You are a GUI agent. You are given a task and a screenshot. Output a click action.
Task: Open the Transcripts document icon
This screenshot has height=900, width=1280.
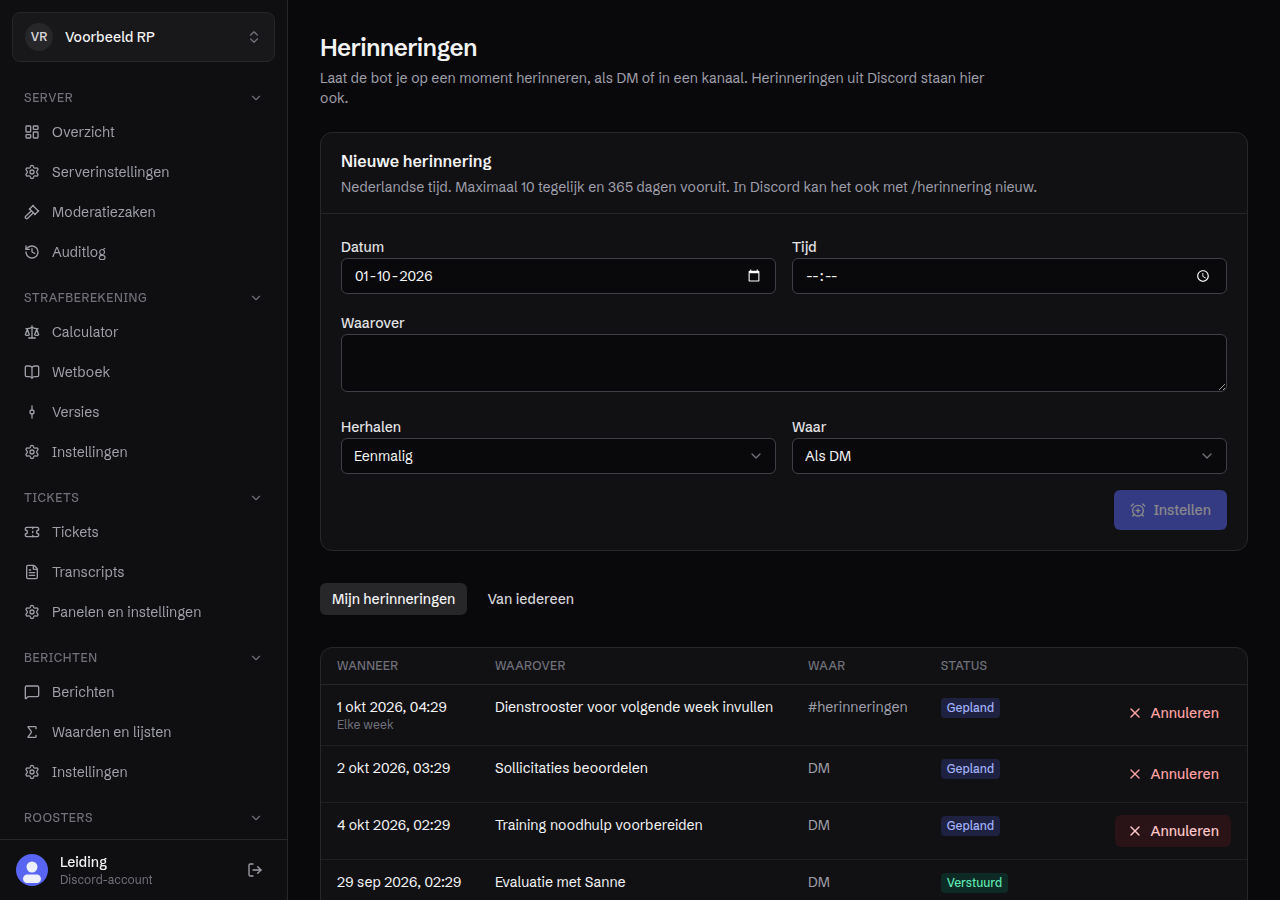32,572
